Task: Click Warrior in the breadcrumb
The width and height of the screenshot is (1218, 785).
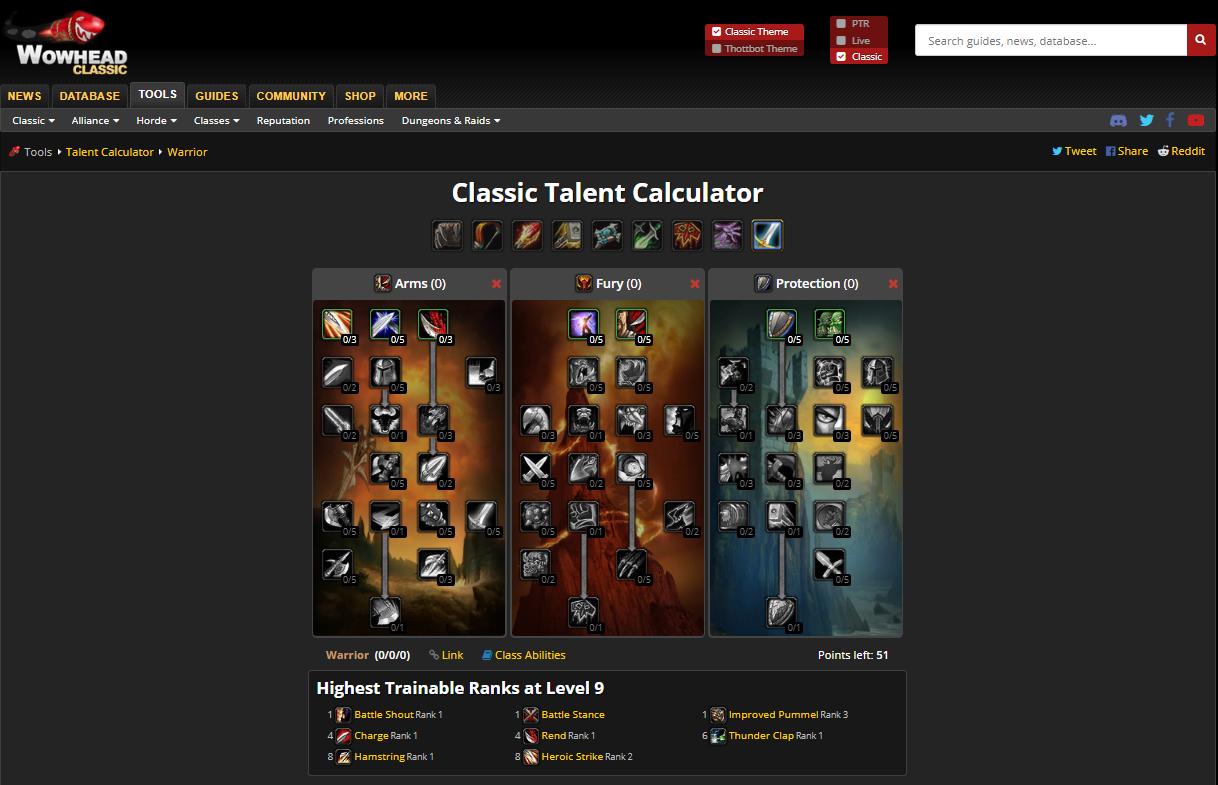Action: point(187,152)
